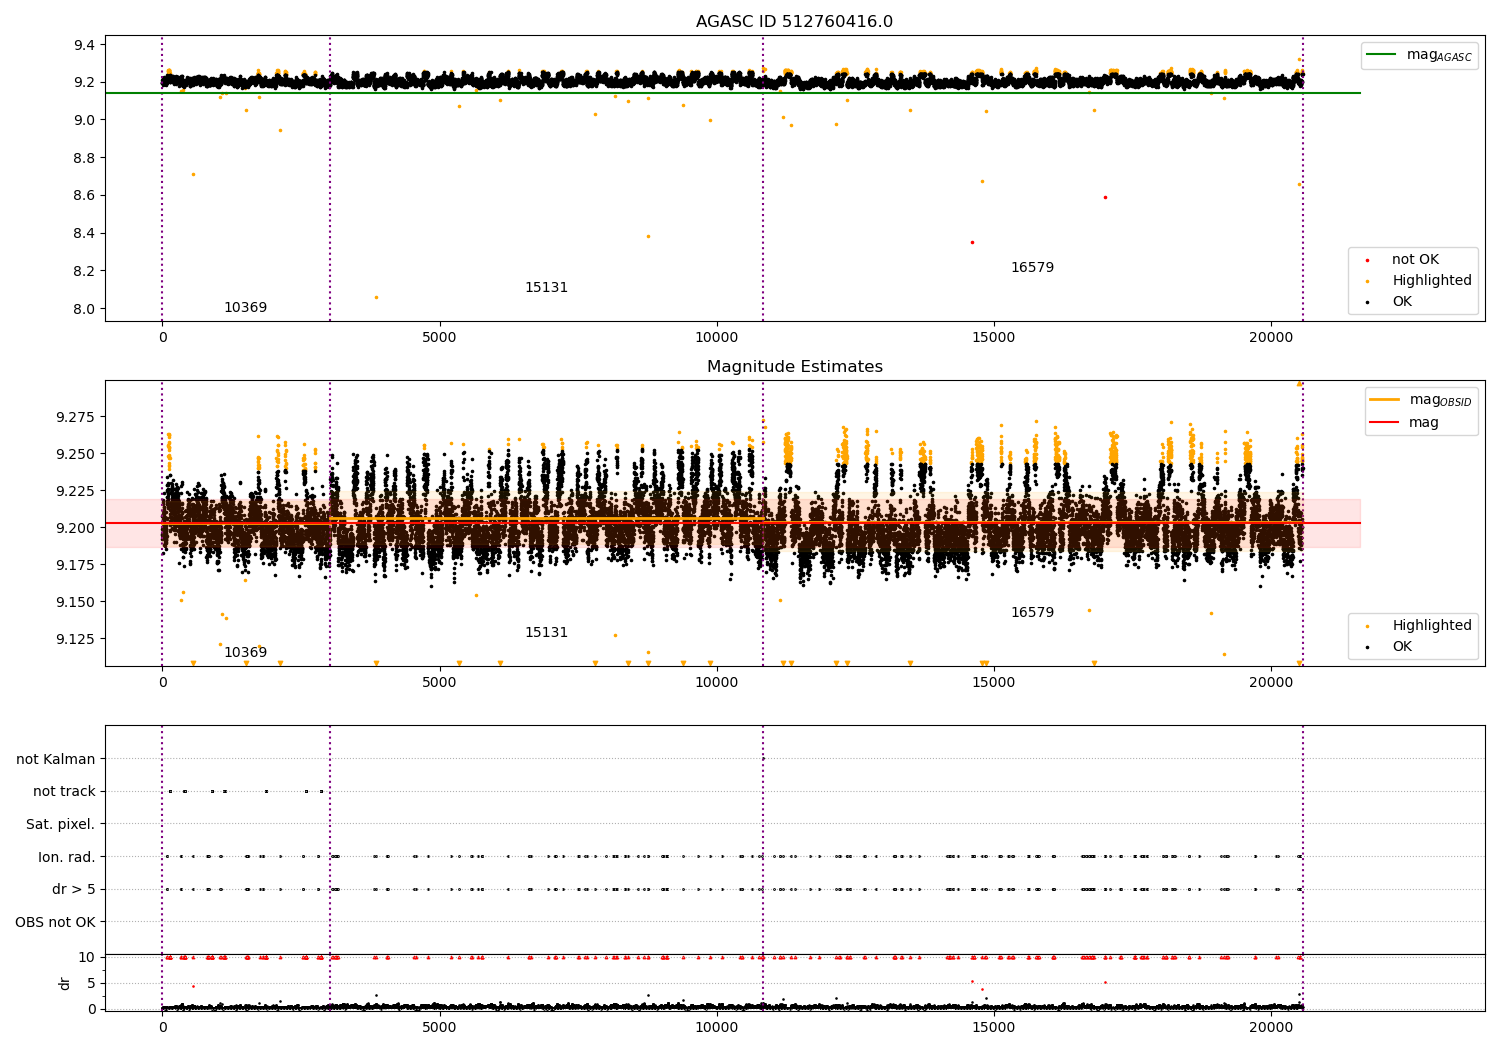Click the 'not Kalman' row label
Screen dimensions: 1500x1050
[x=56, y=760]
